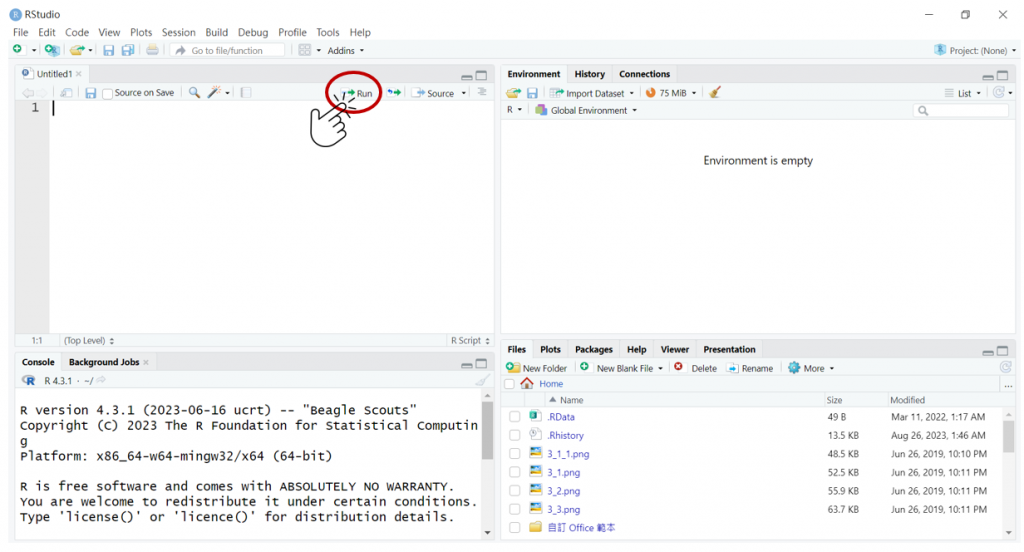Screen dimensions: 1024x552
Task: Refresh the Environment pane
Action: (x=999, y=93)
